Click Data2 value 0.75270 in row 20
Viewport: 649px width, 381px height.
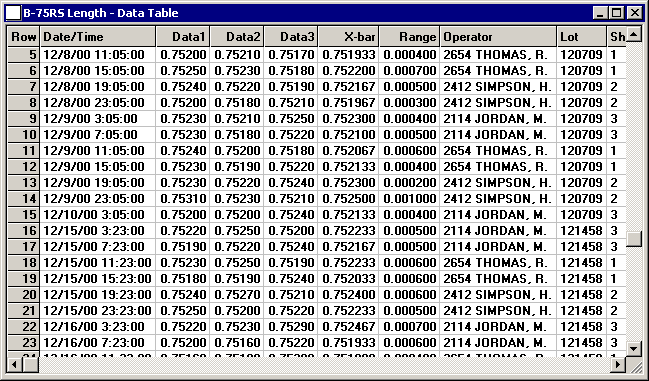(237, 295)
